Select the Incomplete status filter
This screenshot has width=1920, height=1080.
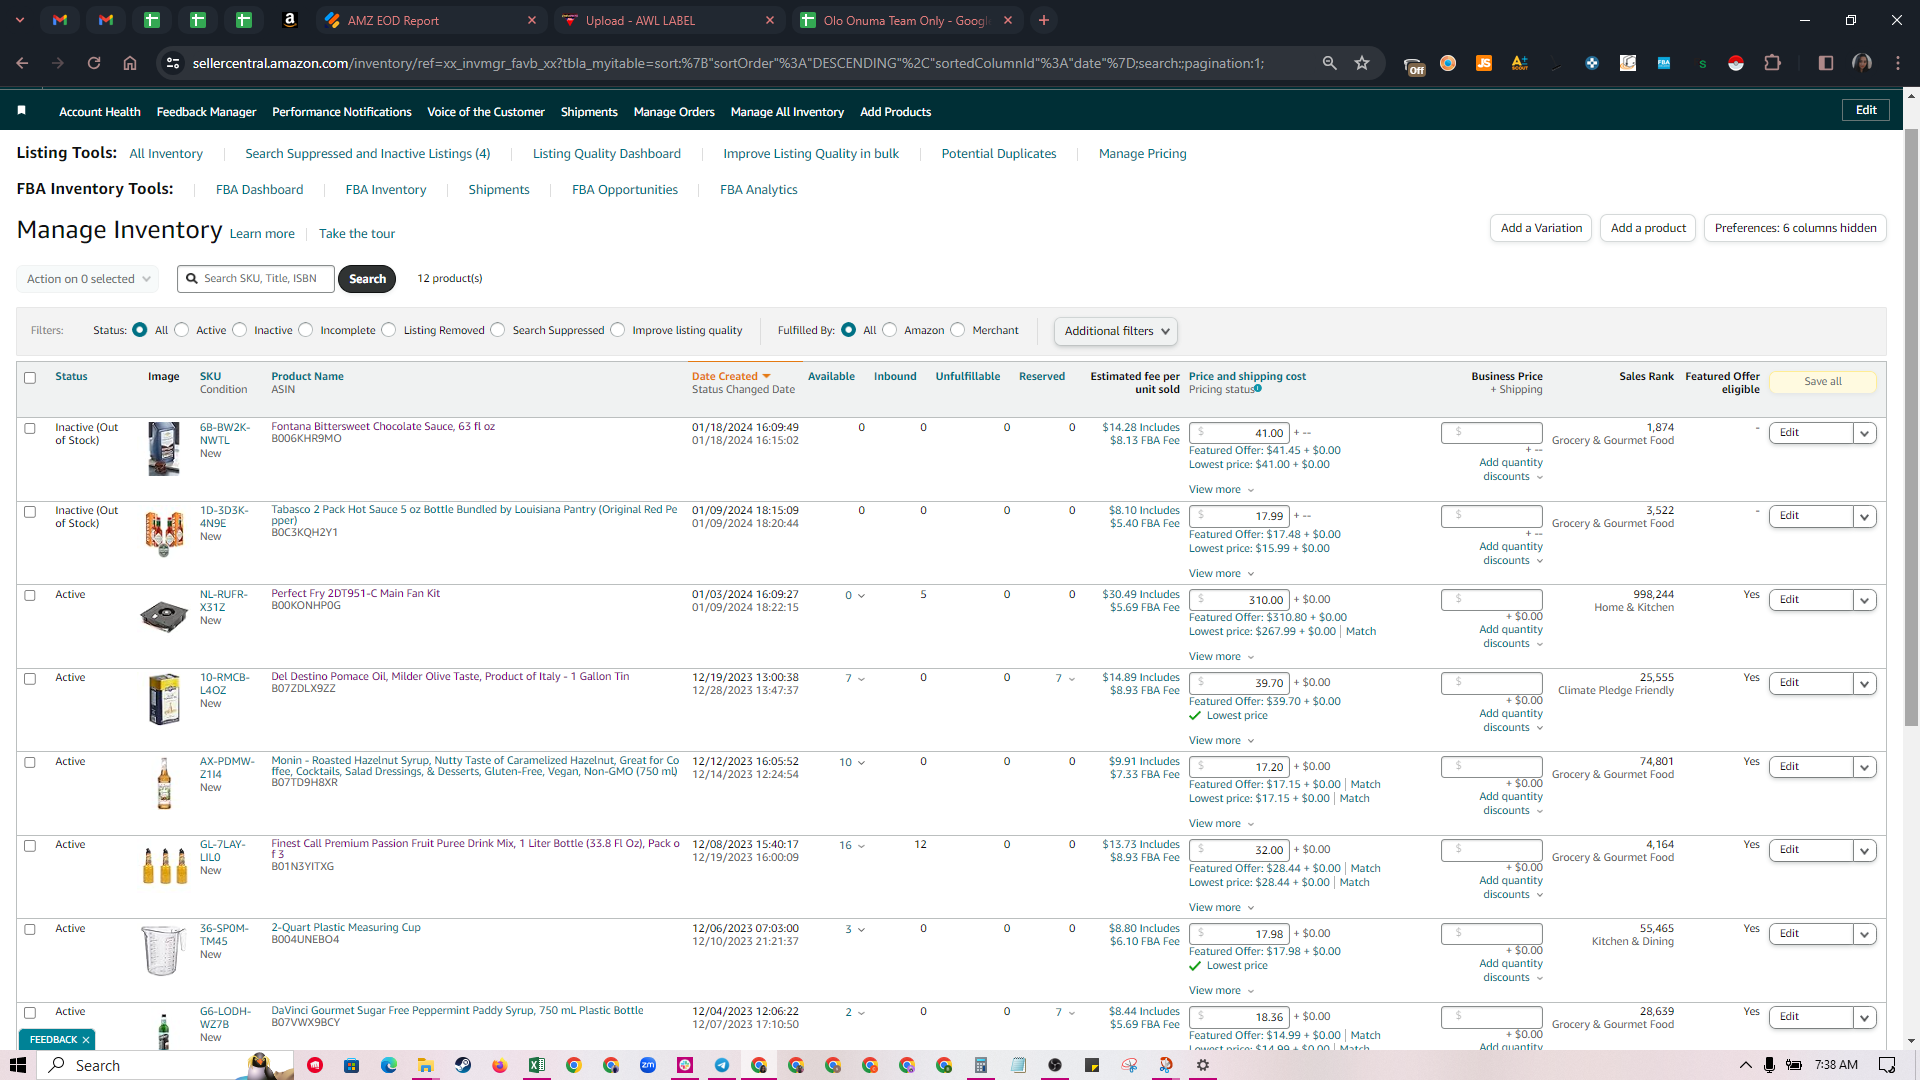click(306, 330)
